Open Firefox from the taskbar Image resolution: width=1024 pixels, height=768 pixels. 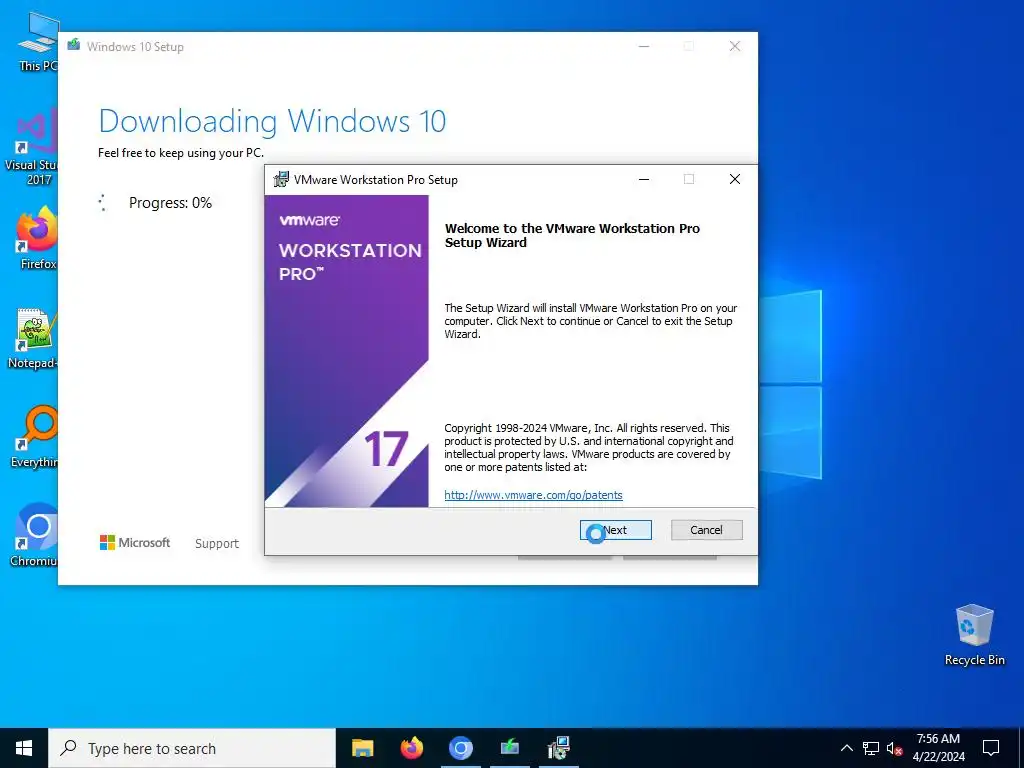(411, 748)
